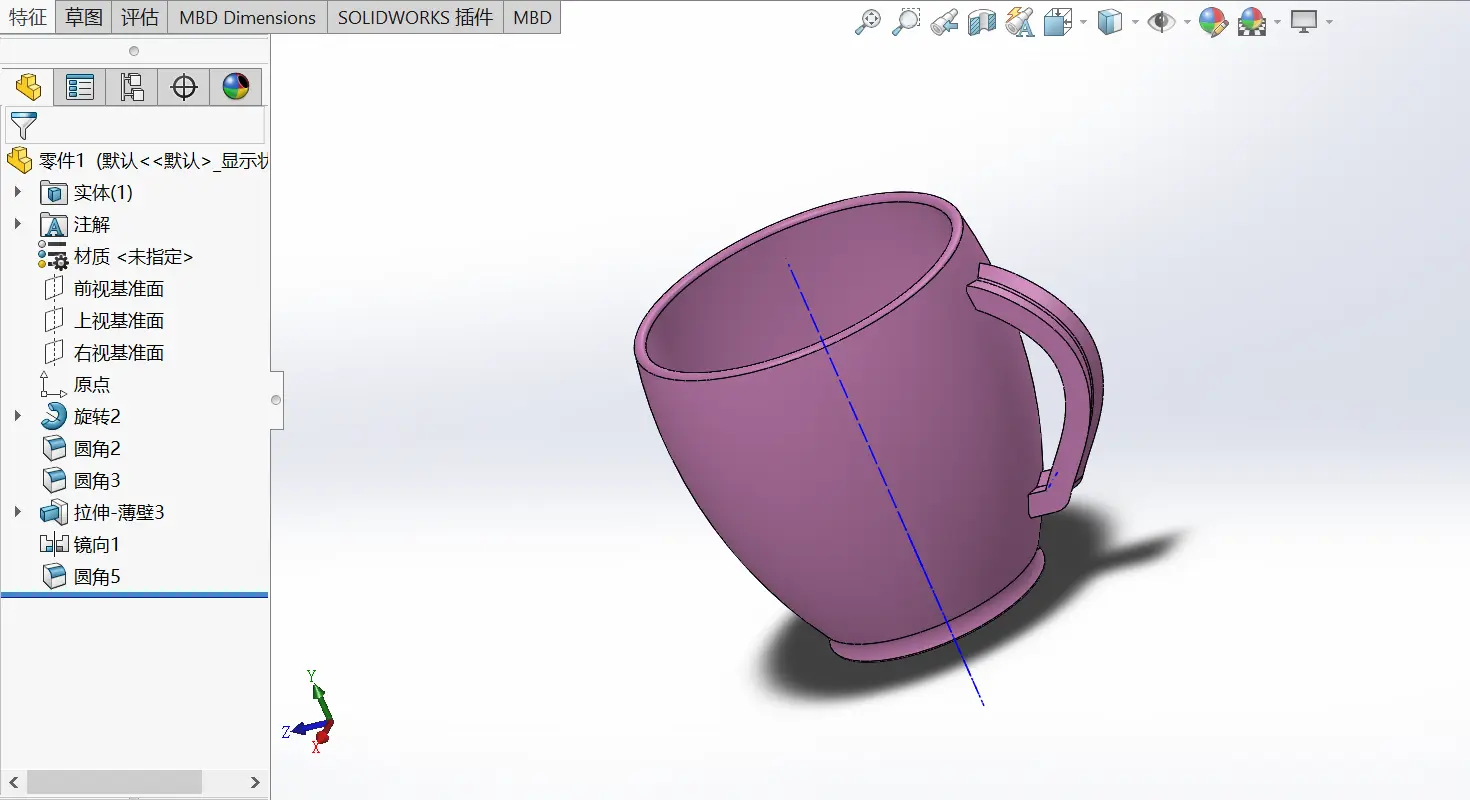The width and height of the screenshot is (1470, 800).
Task: Open the Dynamic Annotation Views icon
Action: [x=1020, y=22]
